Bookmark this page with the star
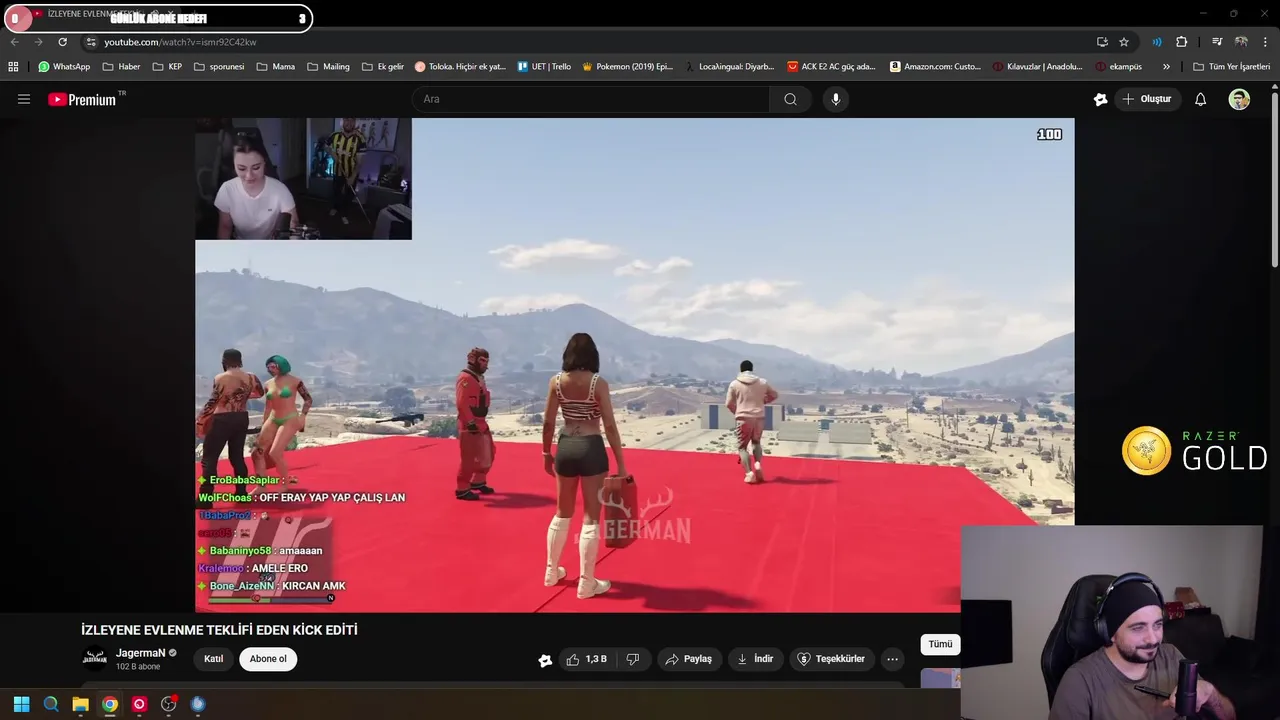 pyautogui.click(x=1124, y=42)
